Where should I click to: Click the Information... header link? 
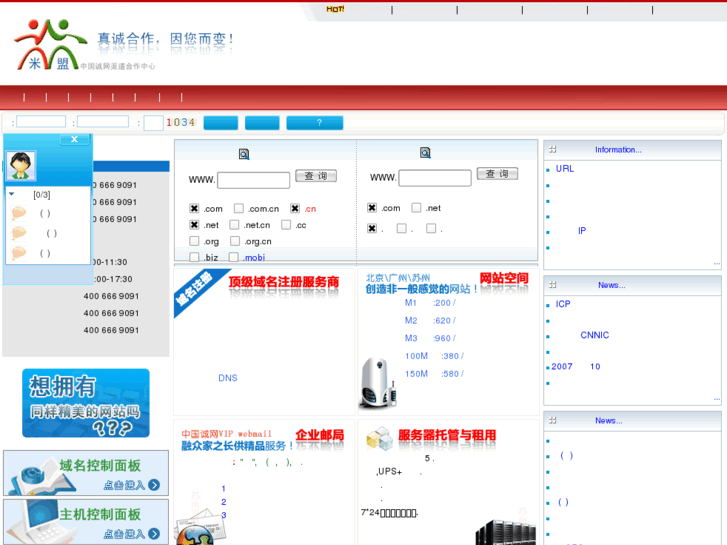pyautogui.click(x=618, y=149)
